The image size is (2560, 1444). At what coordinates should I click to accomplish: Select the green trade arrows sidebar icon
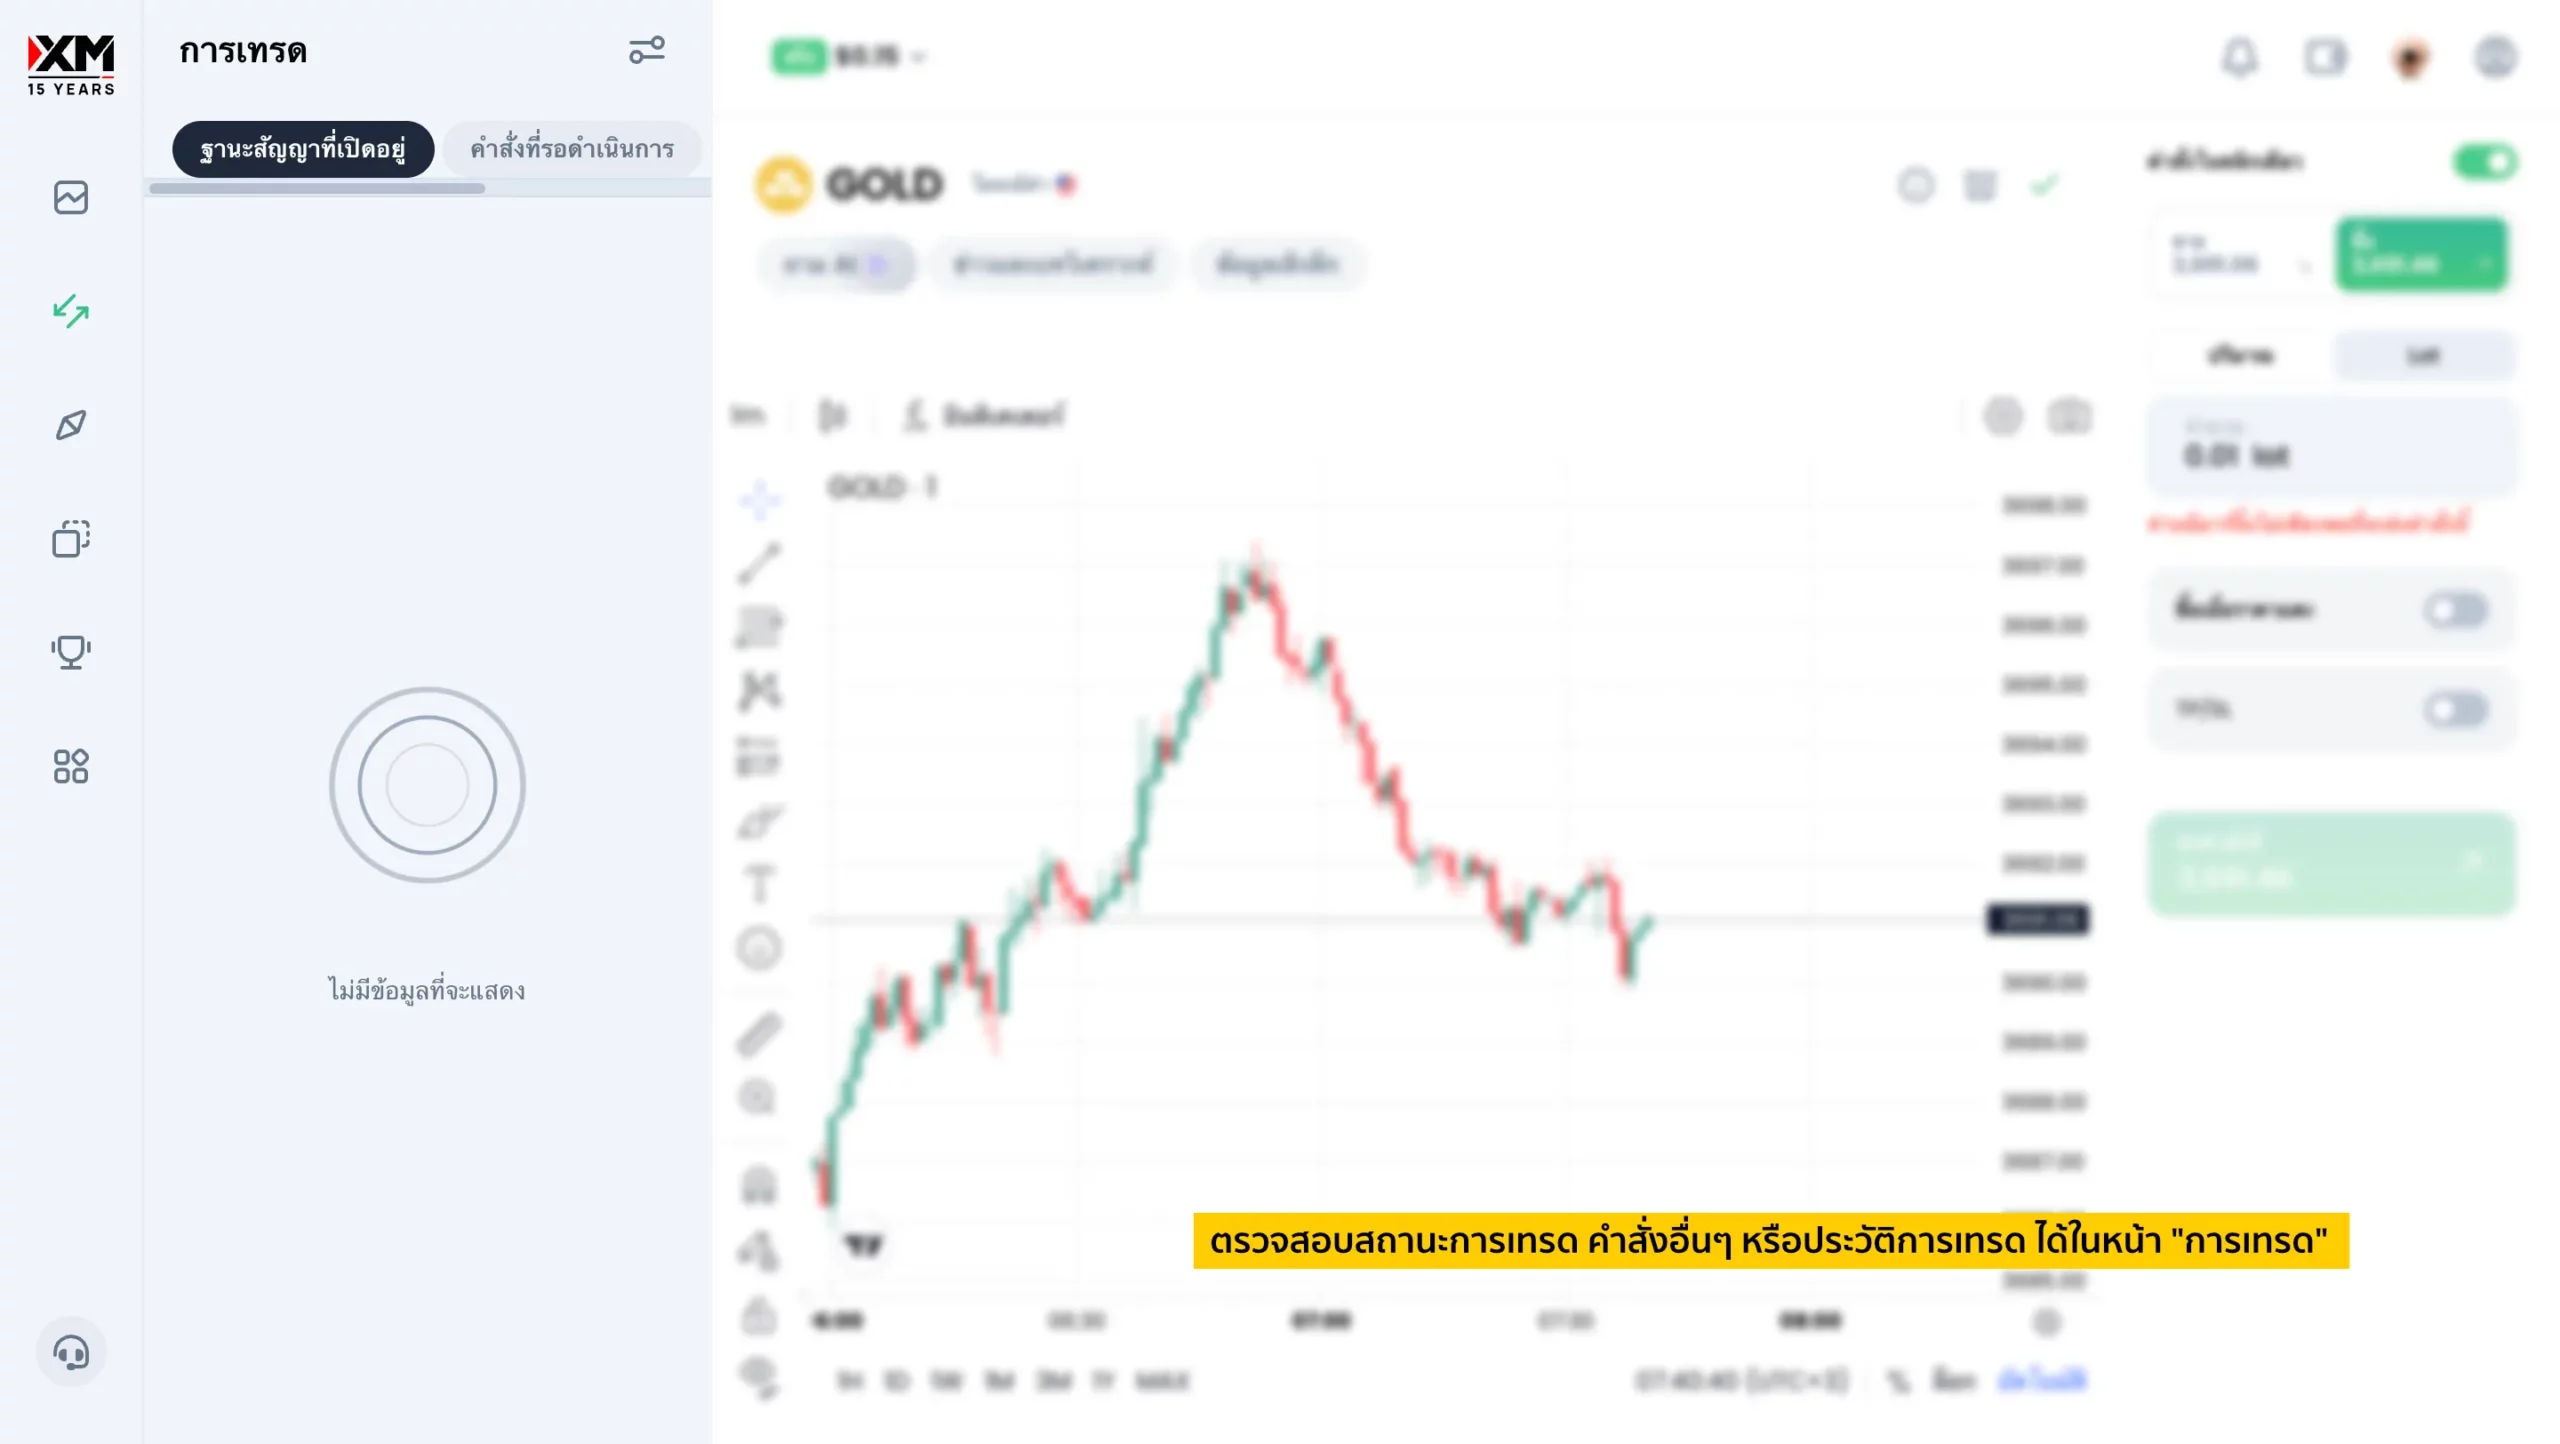click(70, 311)
